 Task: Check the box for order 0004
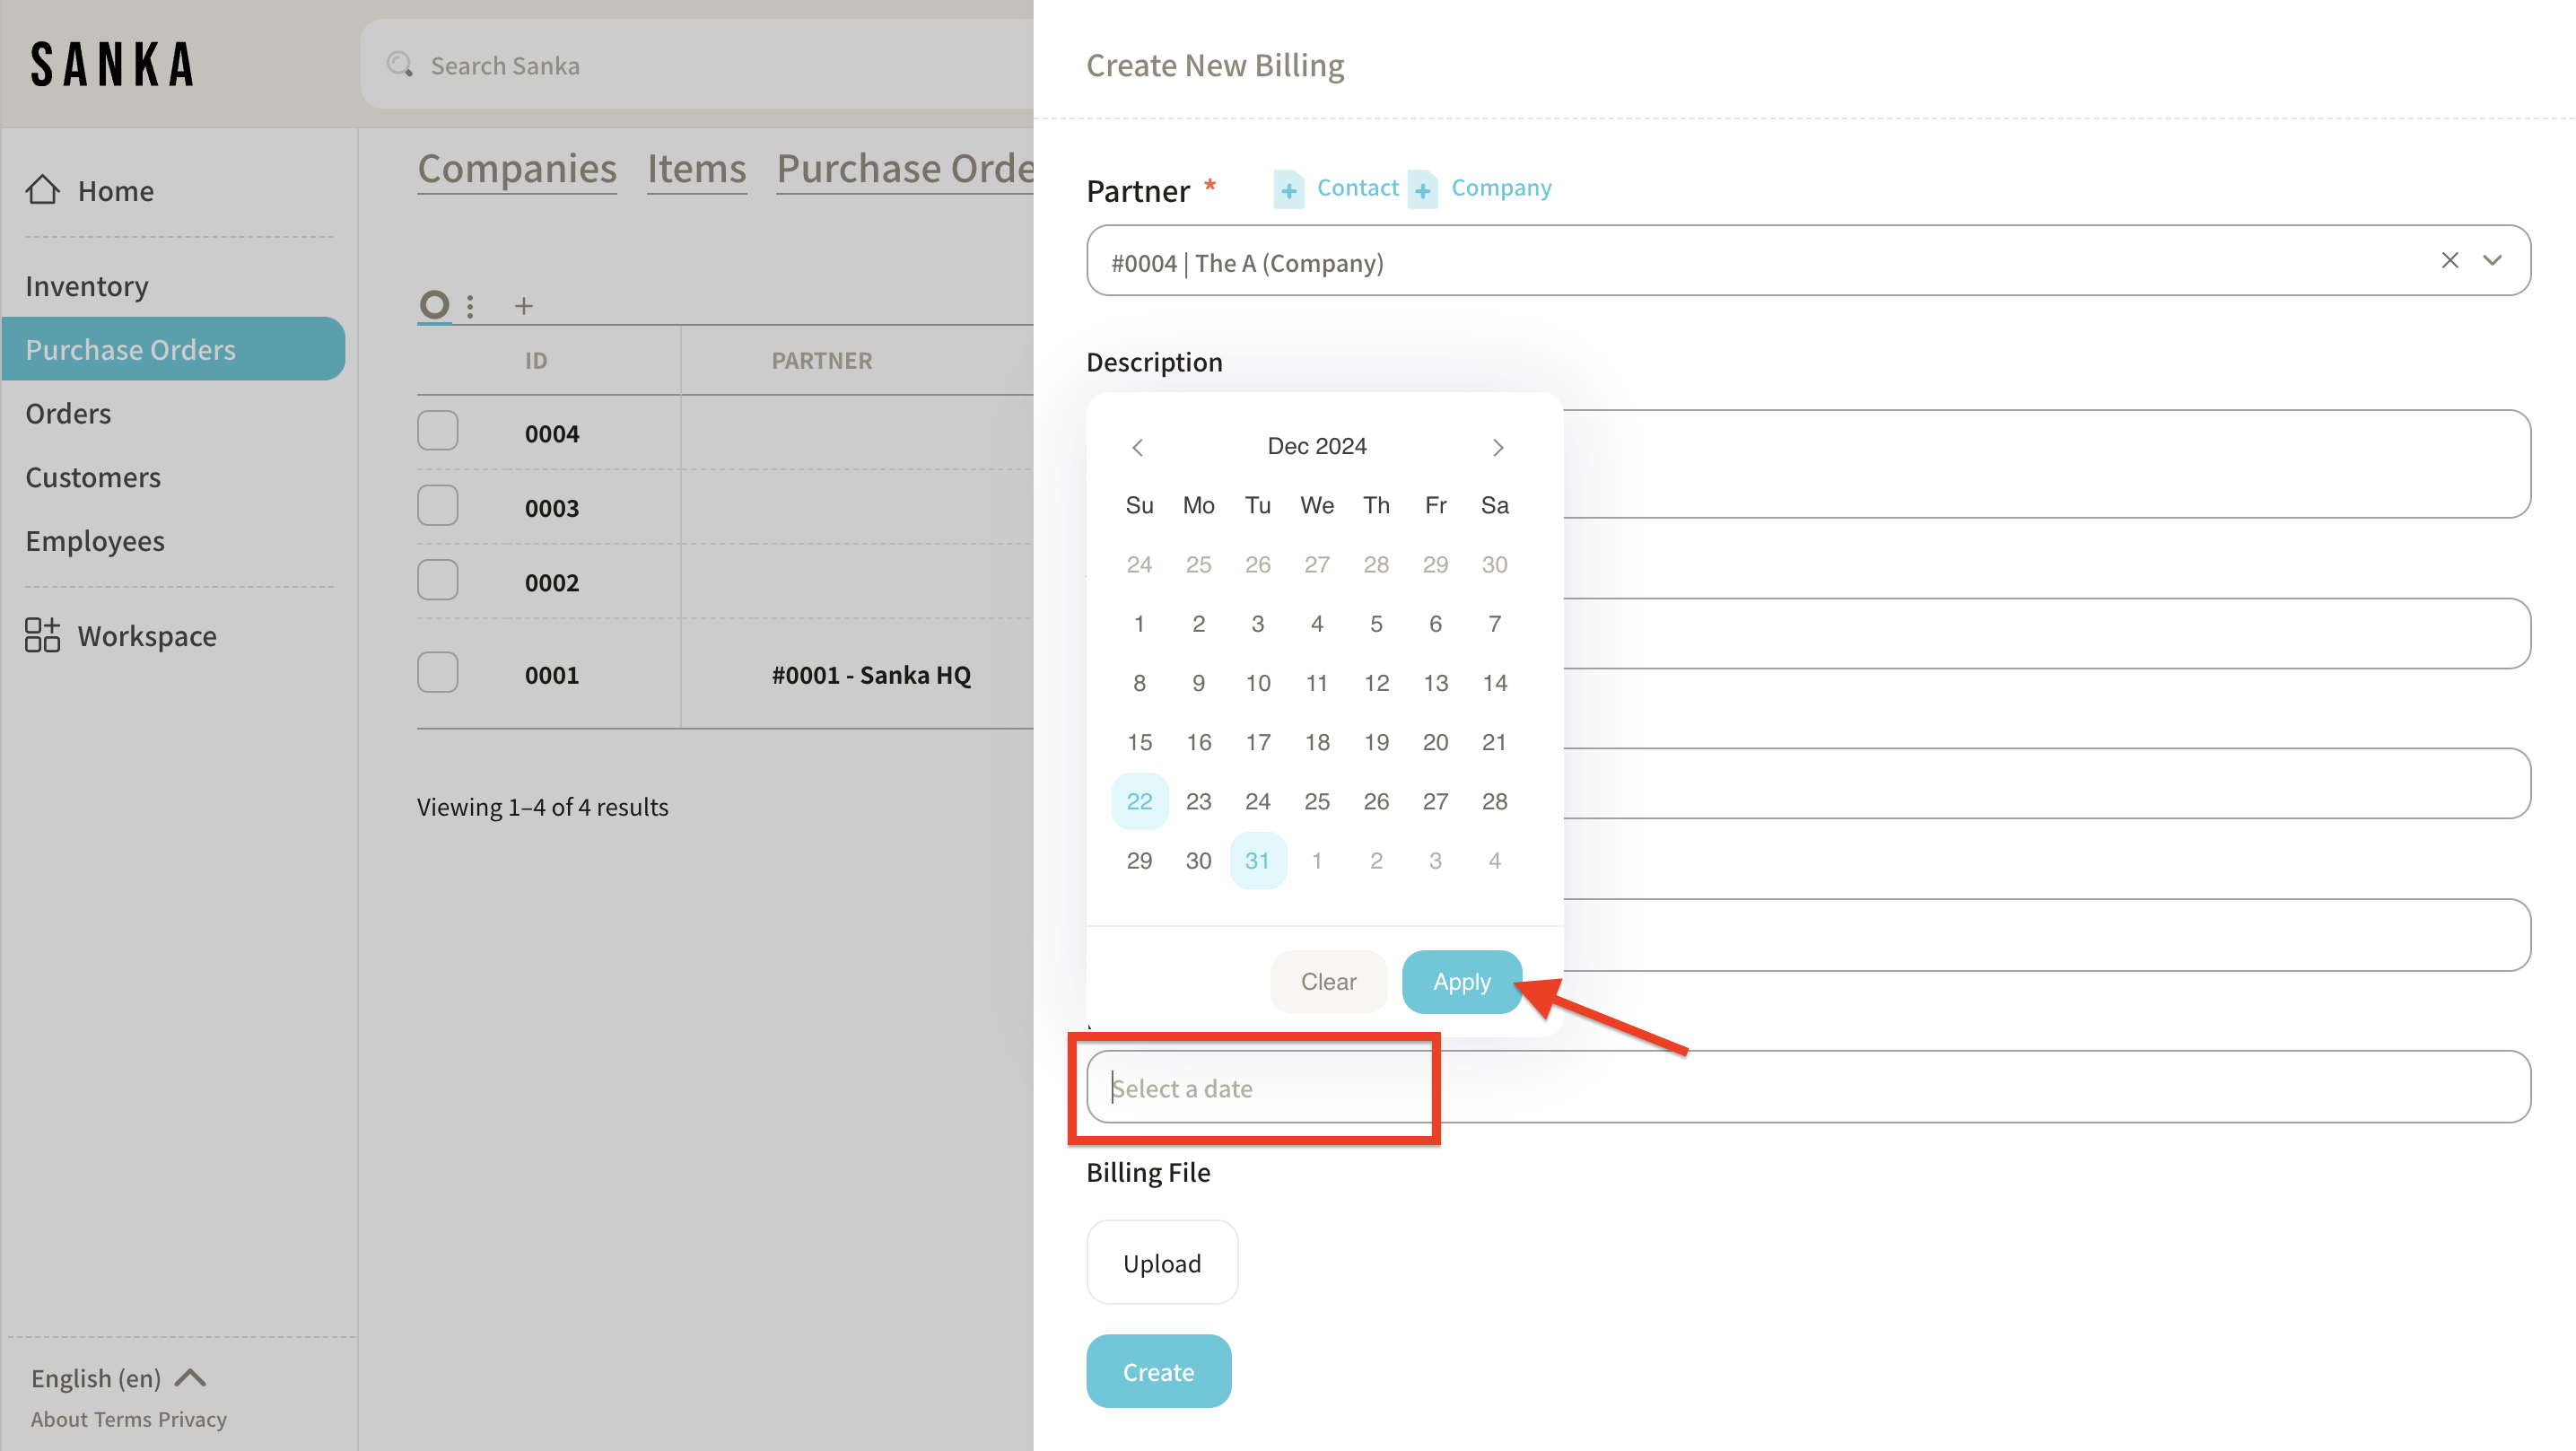(x=437, y=431)
